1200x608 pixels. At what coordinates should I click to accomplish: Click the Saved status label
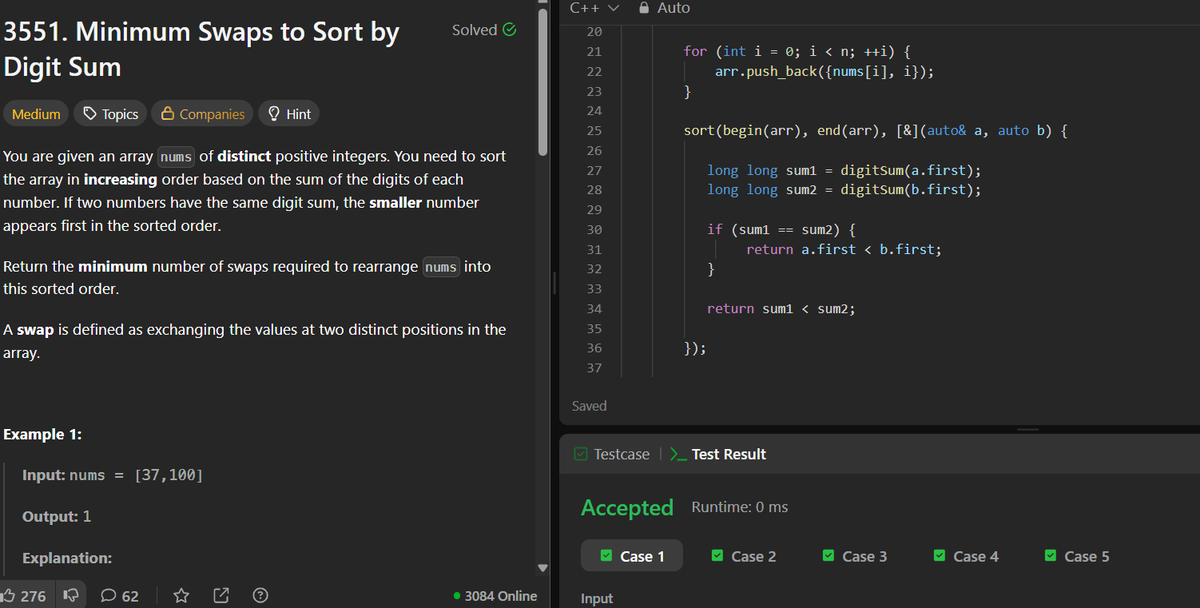(589, 406)
